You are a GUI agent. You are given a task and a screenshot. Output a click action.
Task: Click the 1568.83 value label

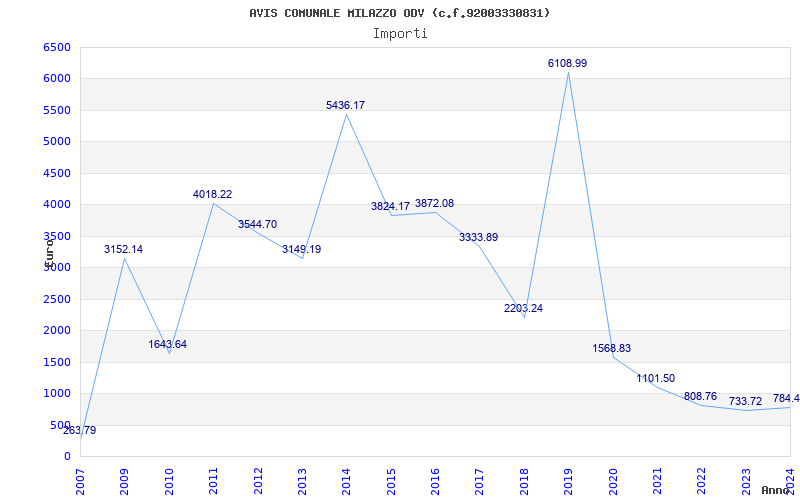coord(612,348)
